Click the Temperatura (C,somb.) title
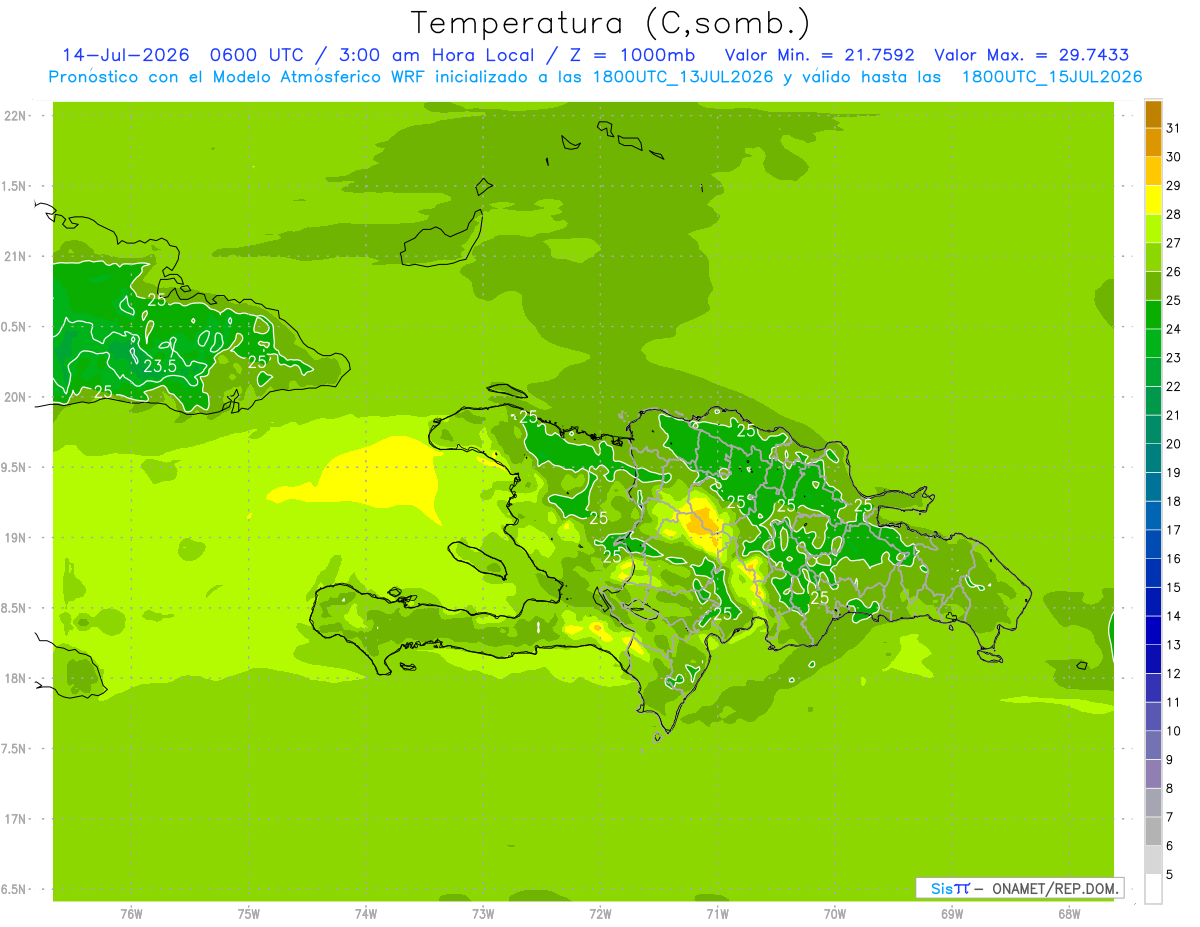This screenshot has height=927, width=1200. [x=611, y=22]
